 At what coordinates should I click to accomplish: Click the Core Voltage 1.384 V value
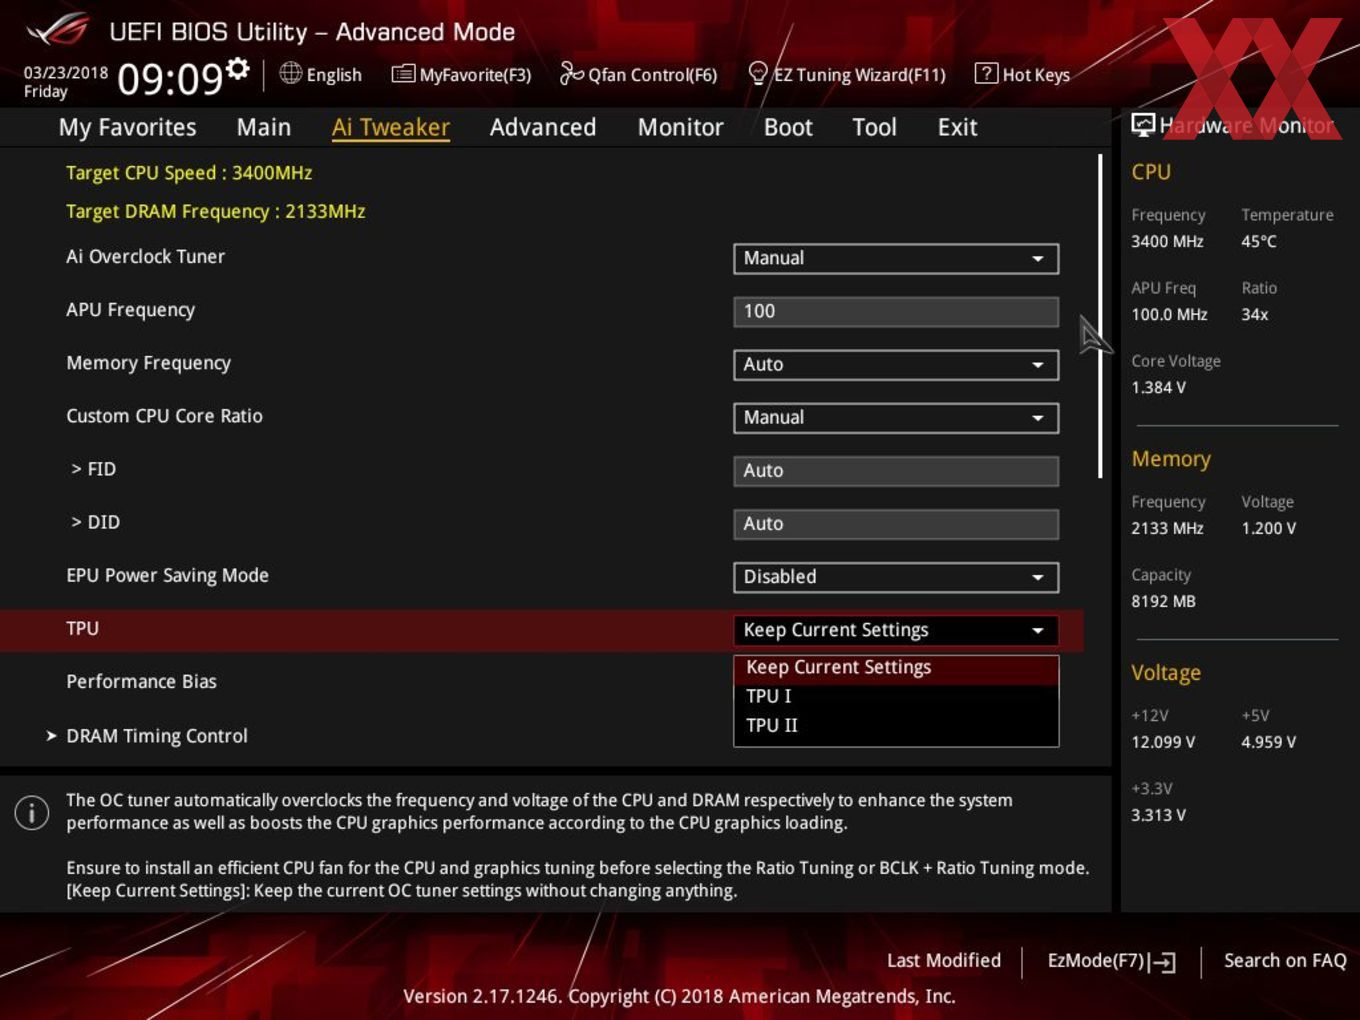pos(1158,387)
